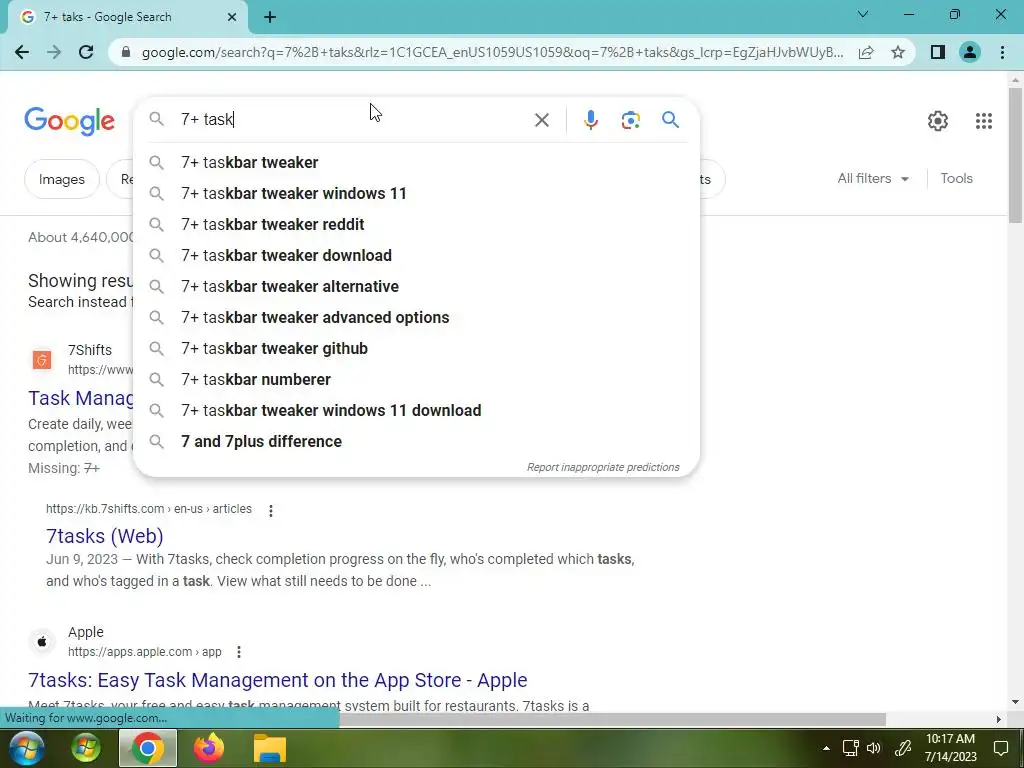Choose suggestion '7+ taskbar tweaker windows 11'

click(416, 193)
